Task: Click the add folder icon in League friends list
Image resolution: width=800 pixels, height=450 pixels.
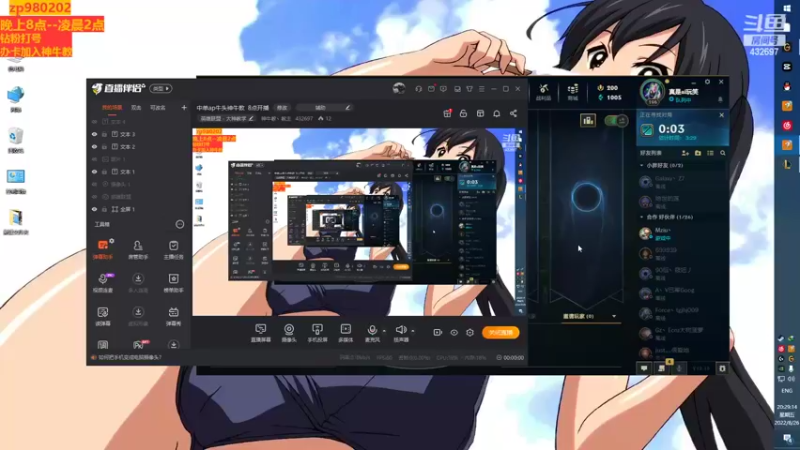Action: coord(698,153)
